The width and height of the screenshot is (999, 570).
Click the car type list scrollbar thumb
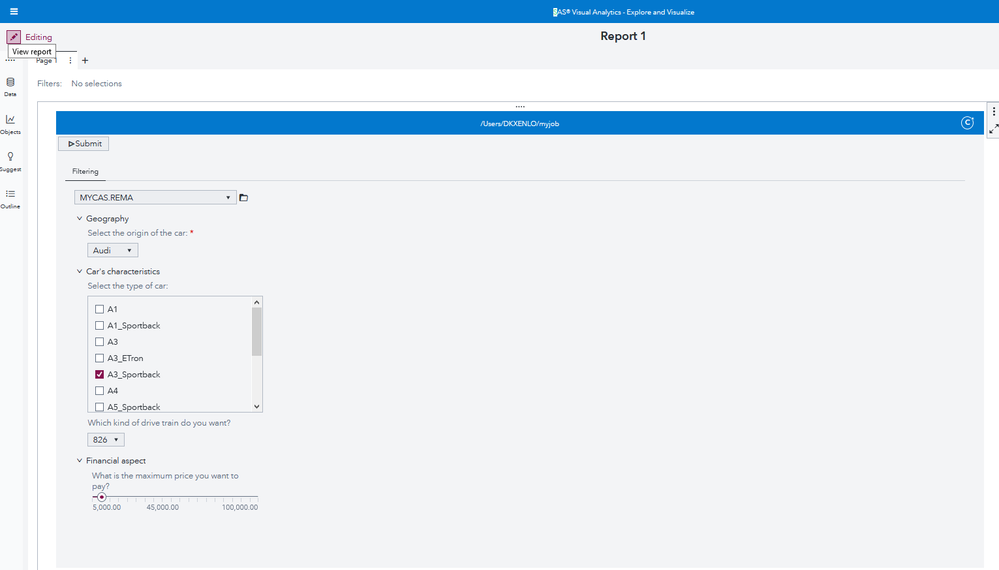(257, 331)
